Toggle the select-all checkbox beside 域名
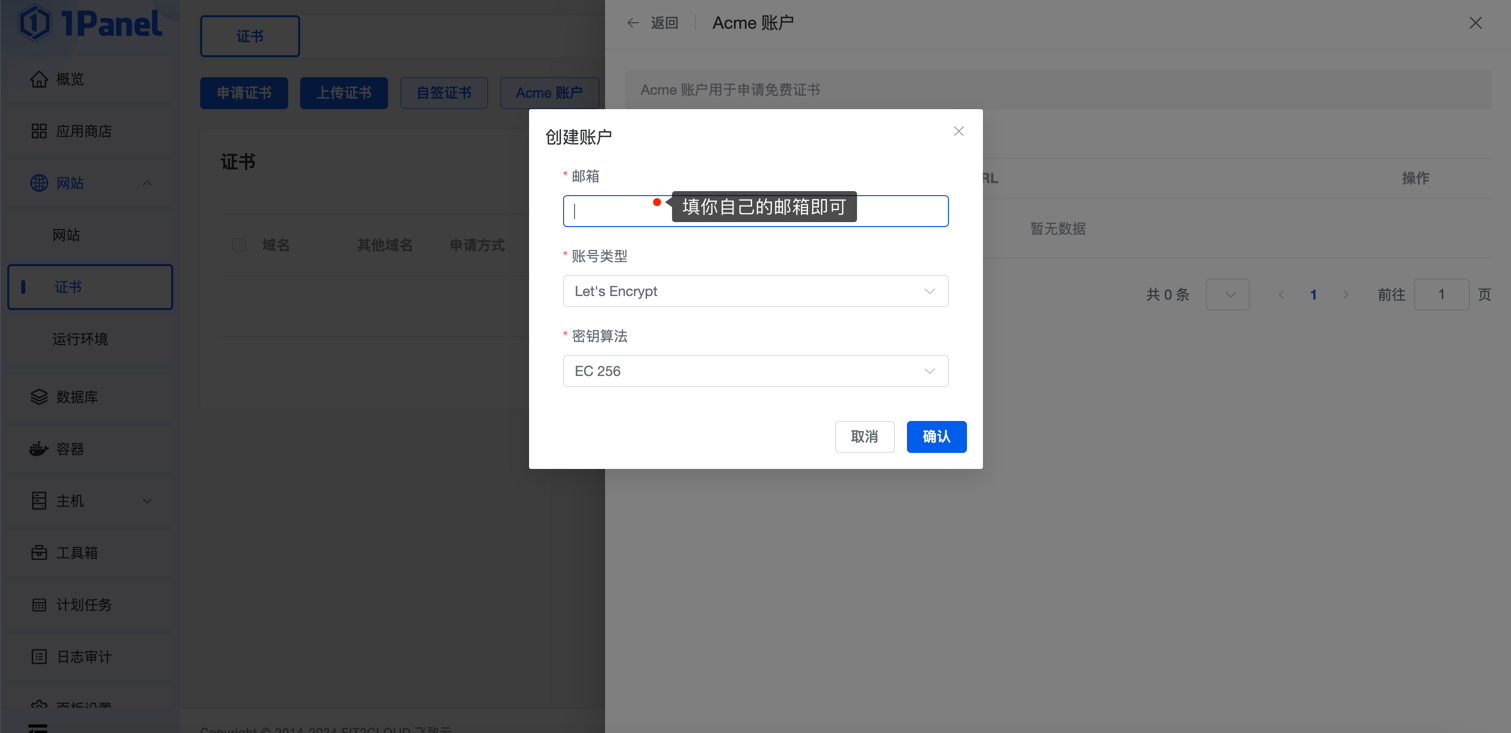Screen dimensions: 1511x733 click(x=239, y=245)
